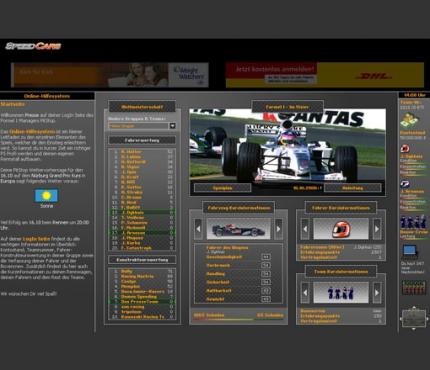
Task: Open the group selection dropdown arrow
Action: [x=172, y=126]
